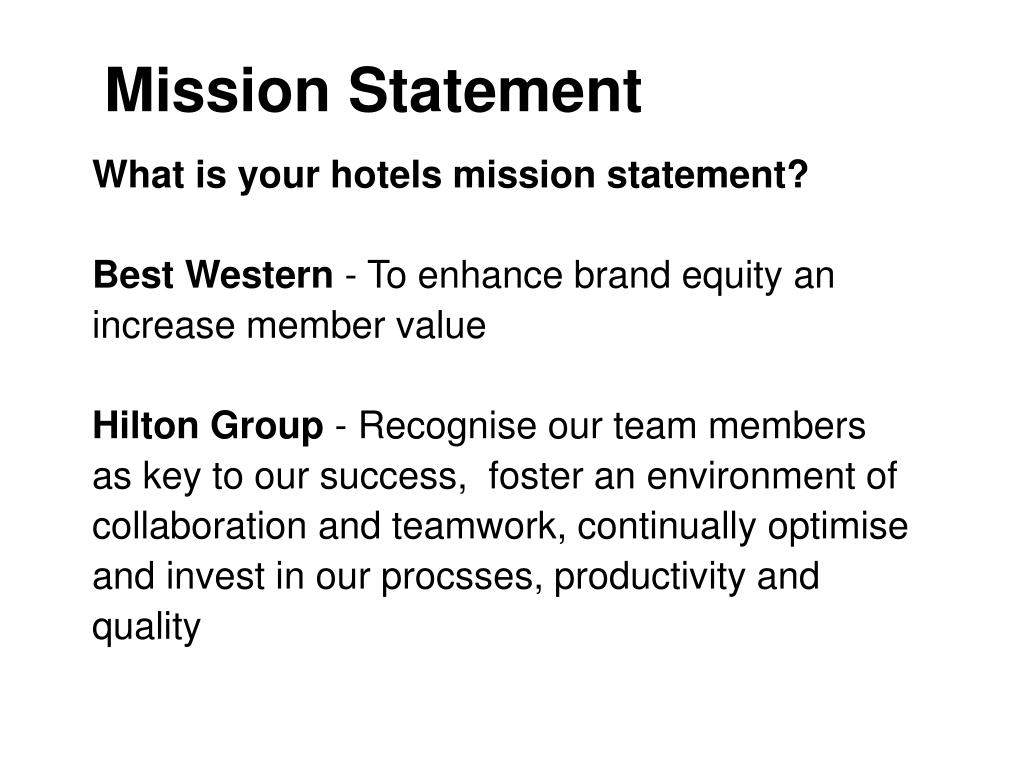Click the line 'increase member value'
Viewport: 1024px width, 768px height.
[x=289, y=325]
